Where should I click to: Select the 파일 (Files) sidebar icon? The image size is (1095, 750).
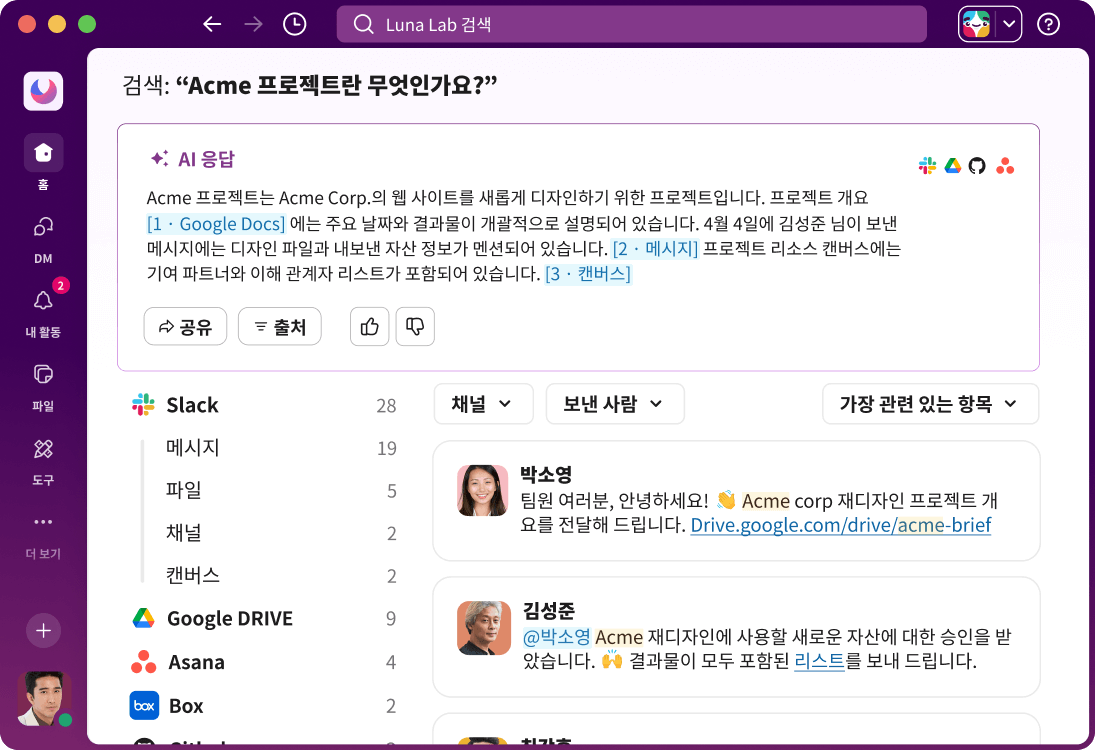[x=43, y=374]
